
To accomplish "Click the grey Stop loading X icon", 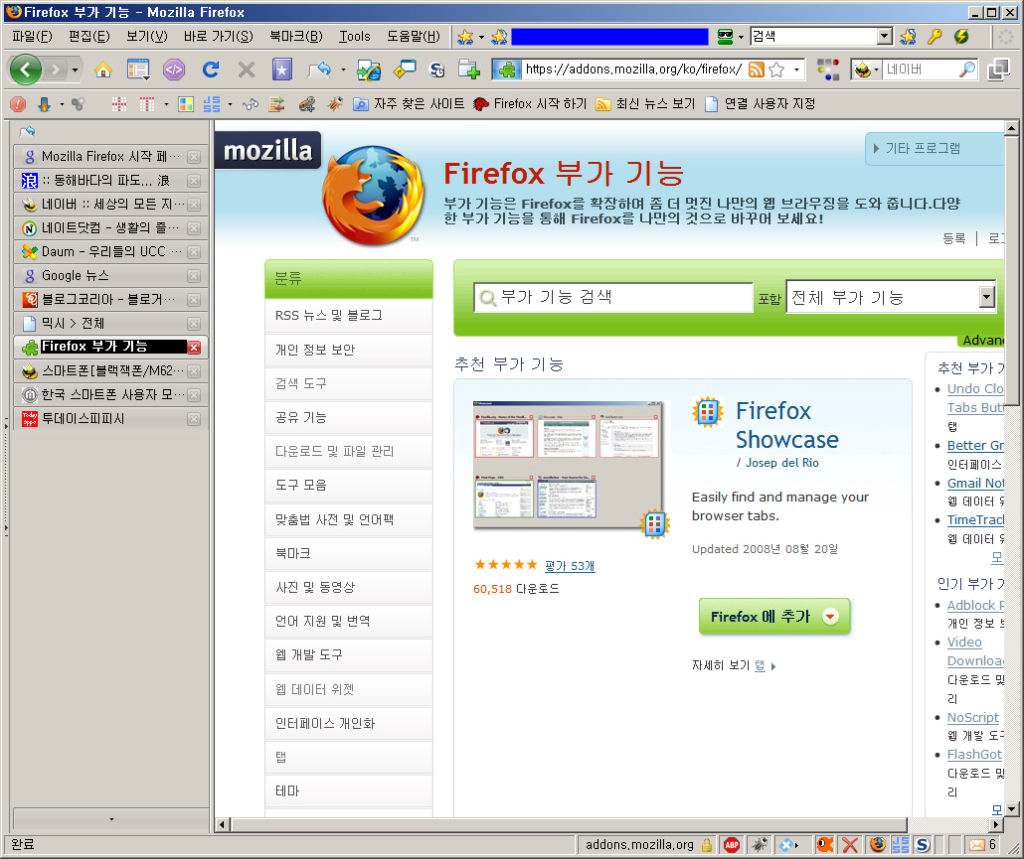I will (246, 69).
